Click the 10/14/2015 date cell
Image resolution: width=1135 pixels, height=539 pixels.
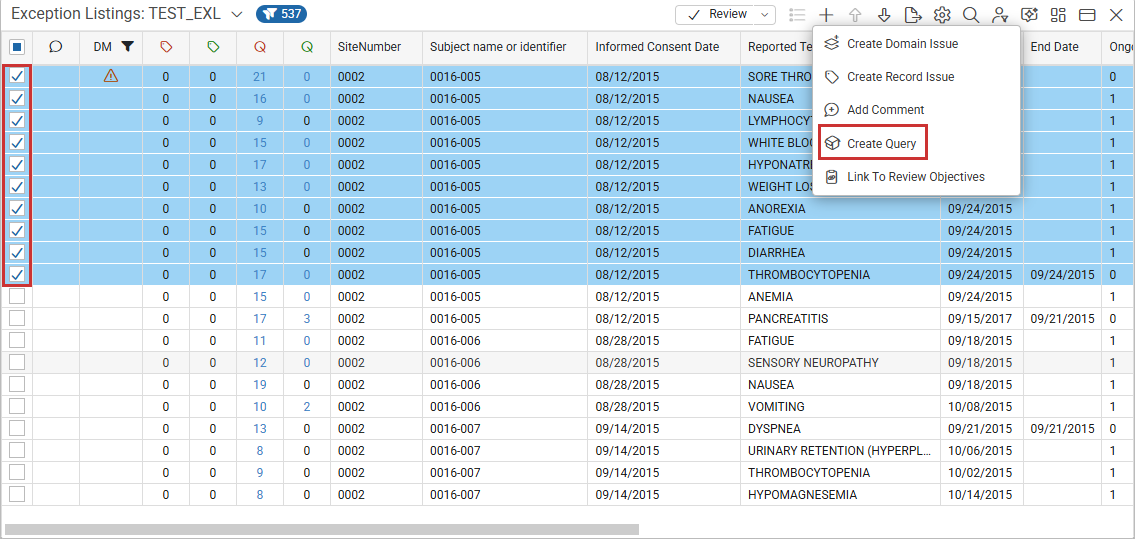click(982, 495)
